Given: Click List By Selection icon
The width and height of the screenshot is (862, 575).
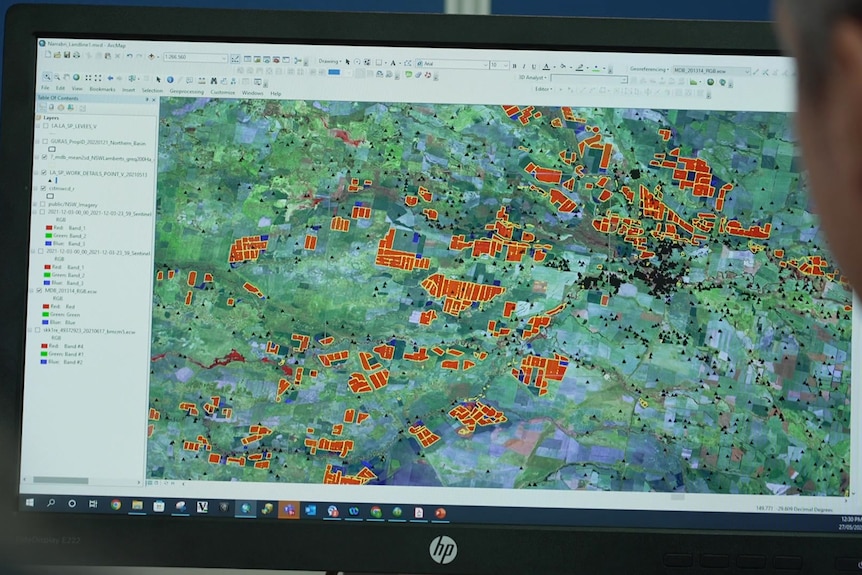Looking at the screenshot, I should pos(70,107).
